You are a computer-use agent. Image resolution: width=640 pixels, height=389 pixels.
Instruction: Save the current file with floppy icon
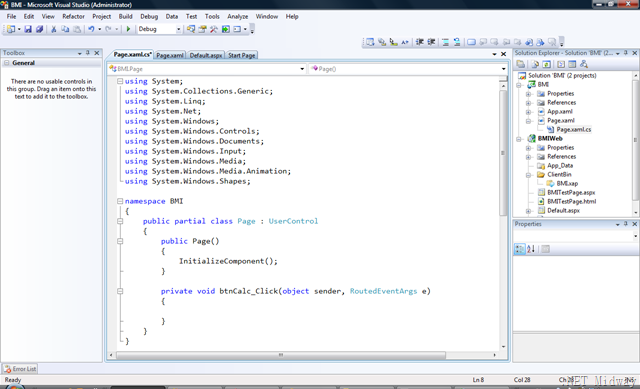28,29
